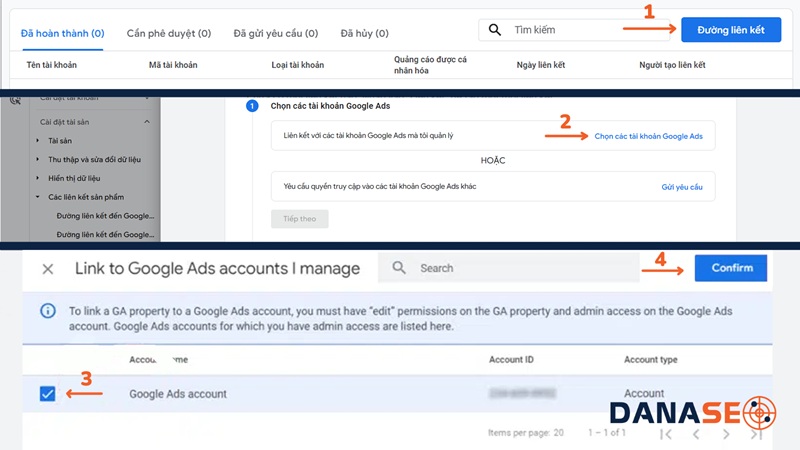The image size is (800, 450).
Task: Click the Gửi yêu cầu link
Action: coord(682,187)
